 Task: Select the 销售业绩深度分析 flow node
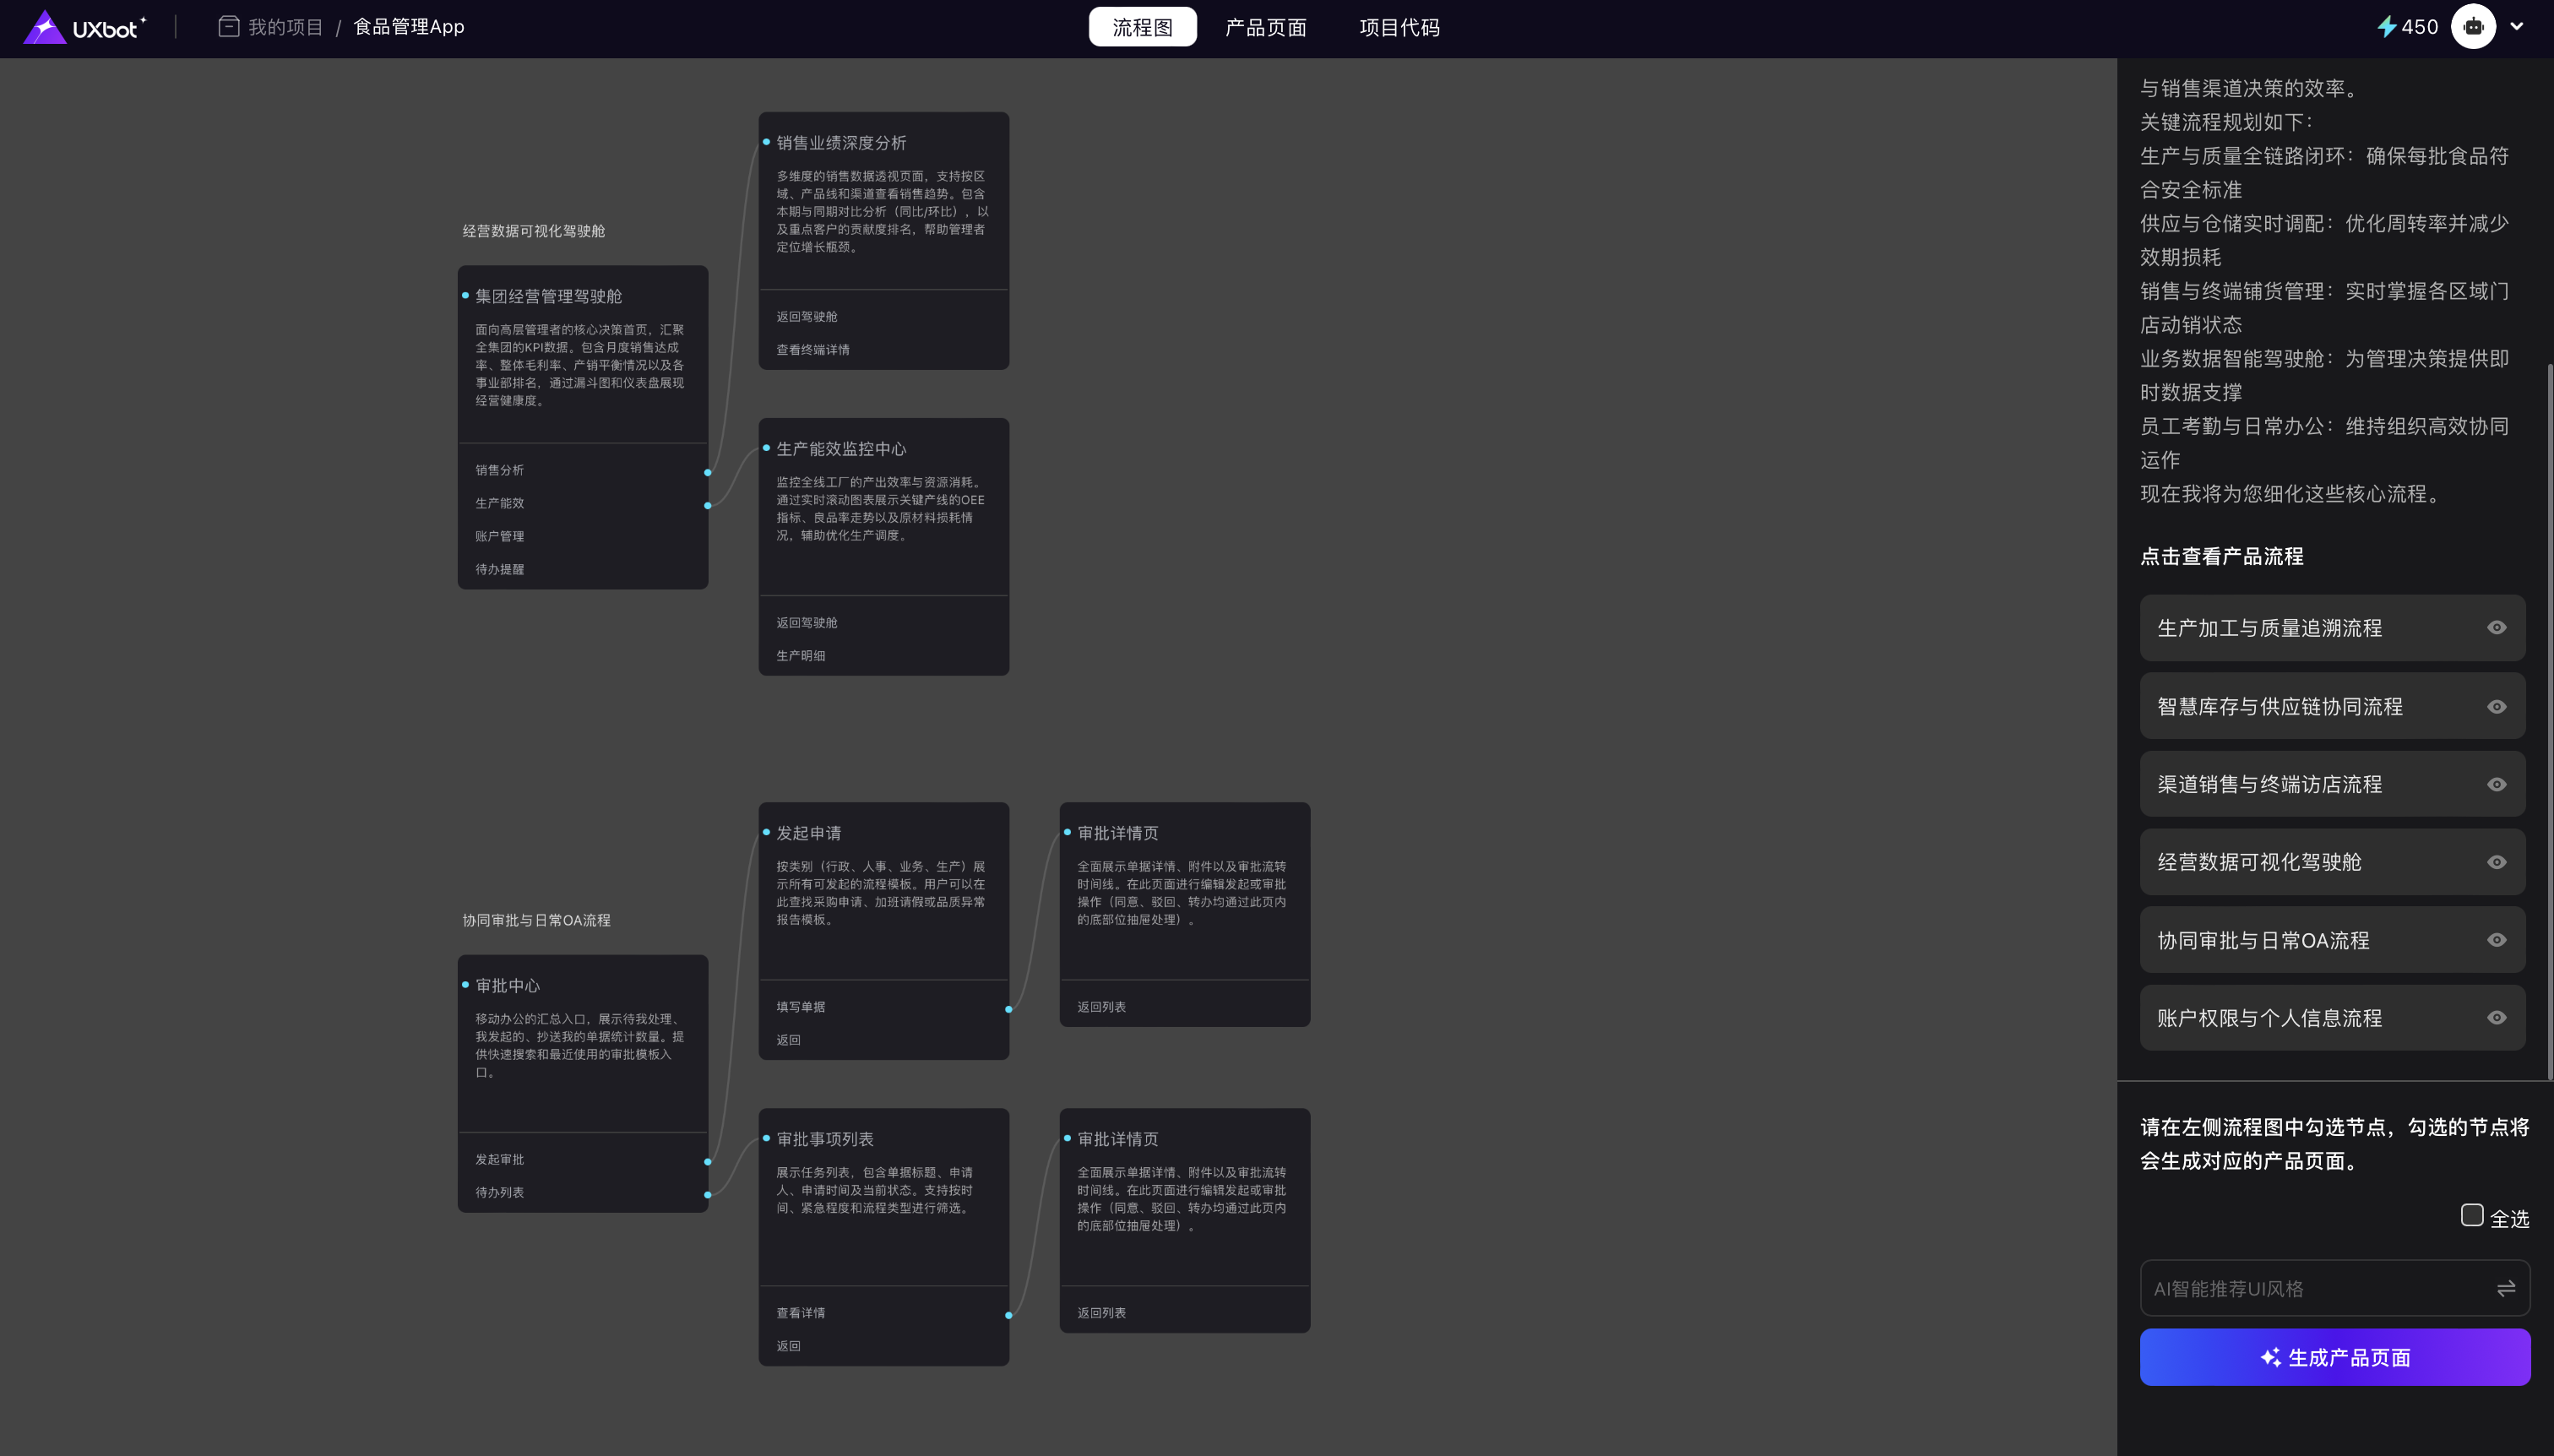click(x=841, y=143)
